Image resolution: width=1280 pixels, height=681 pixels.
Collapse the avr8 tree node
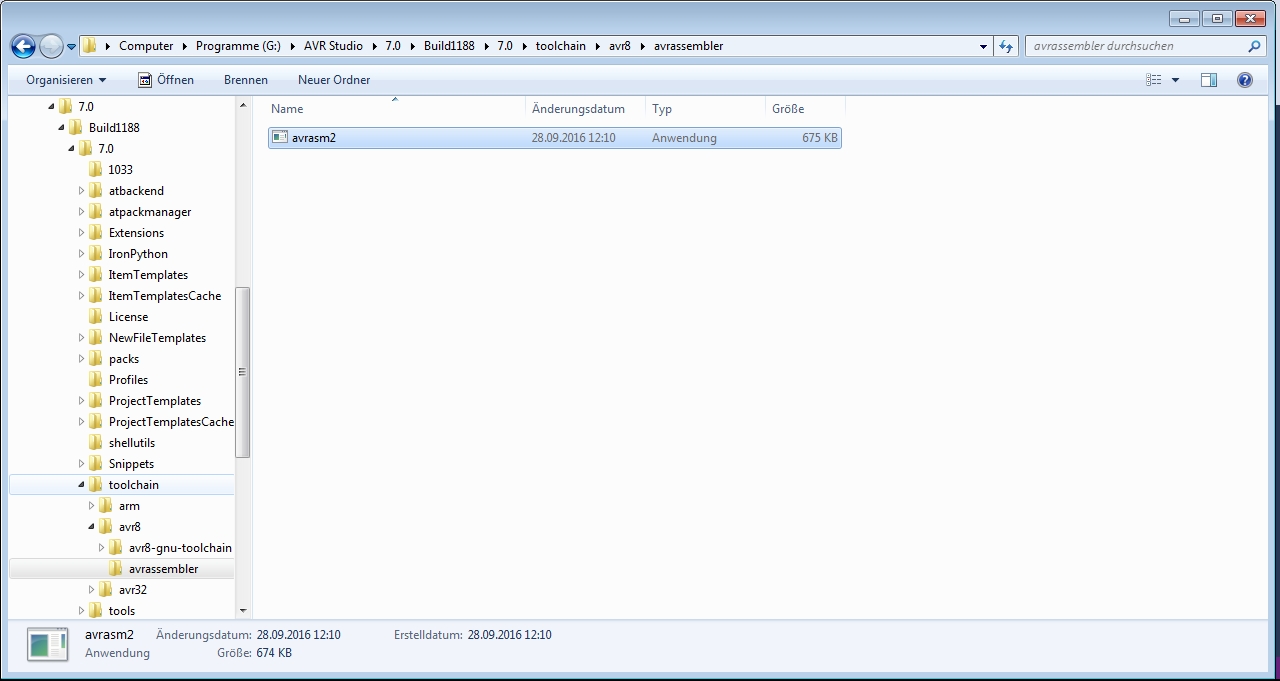tap(92, 527)
